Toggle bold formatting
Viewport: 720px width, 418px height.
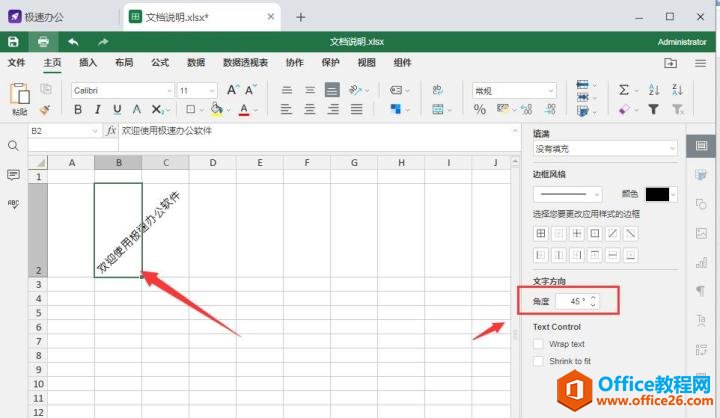(x=78, y=109)
